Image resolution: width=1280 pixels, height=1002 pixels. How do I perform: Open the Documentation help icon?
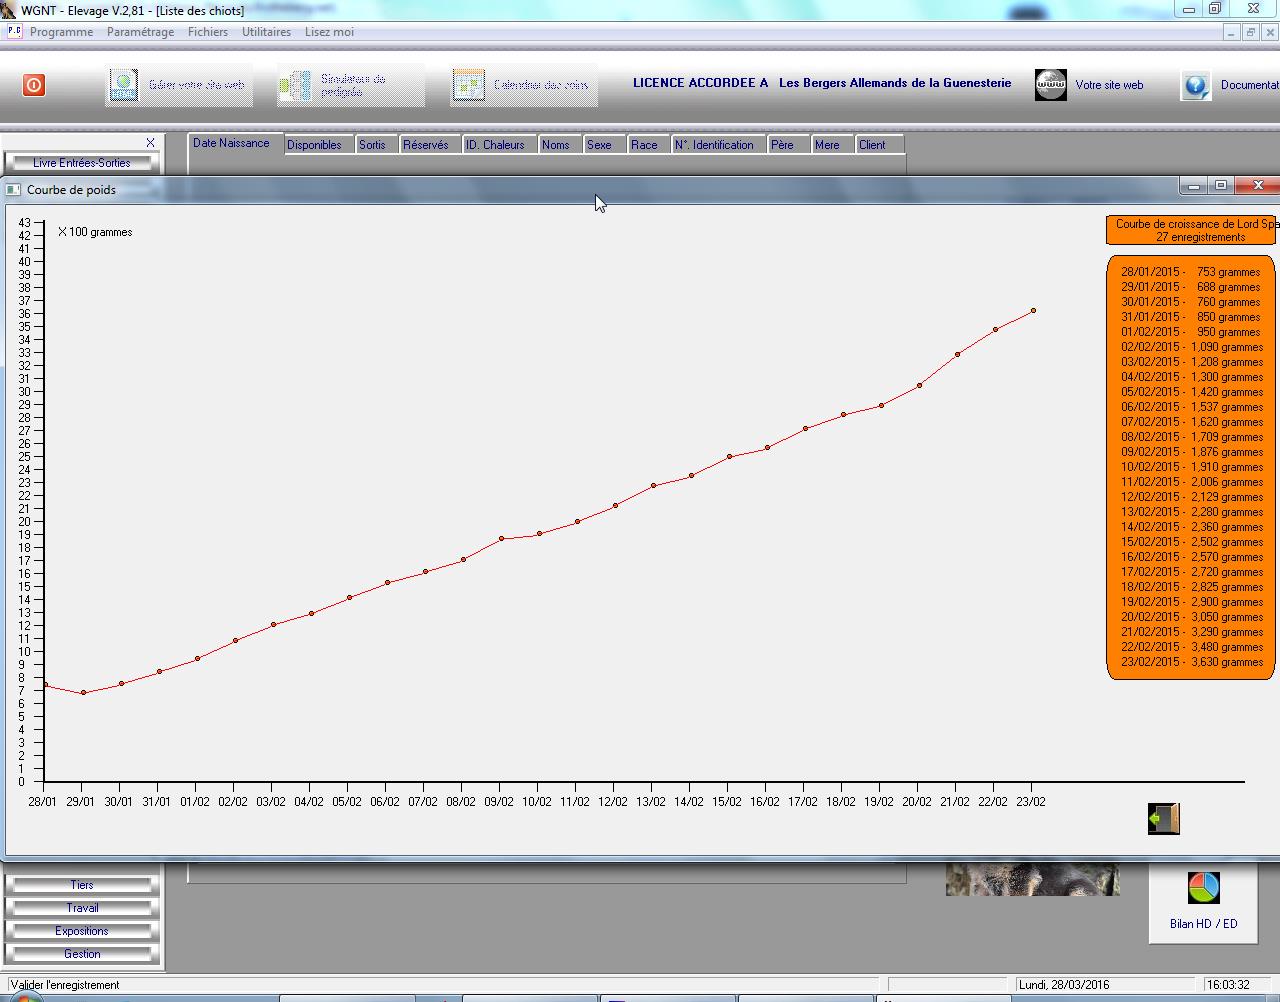(x=1196, y=85)
